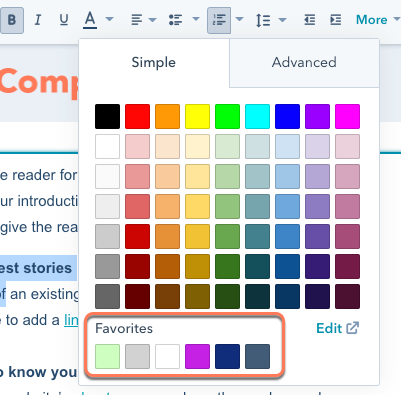This screenshot has width=401, height=395.
Task: Click the increase indent icon
Action: point(335,20)
